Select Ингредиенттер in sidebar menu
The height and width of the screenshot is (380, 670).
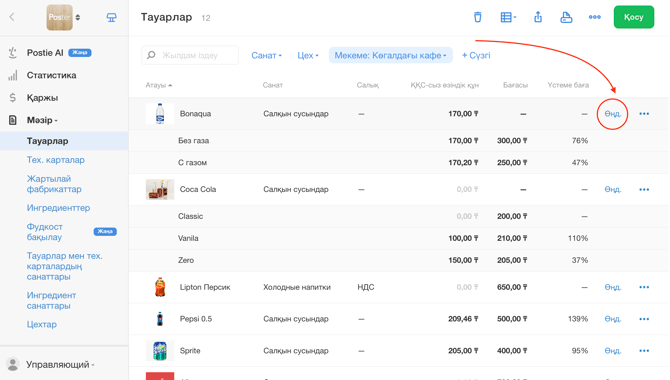(x=58, y=208)
